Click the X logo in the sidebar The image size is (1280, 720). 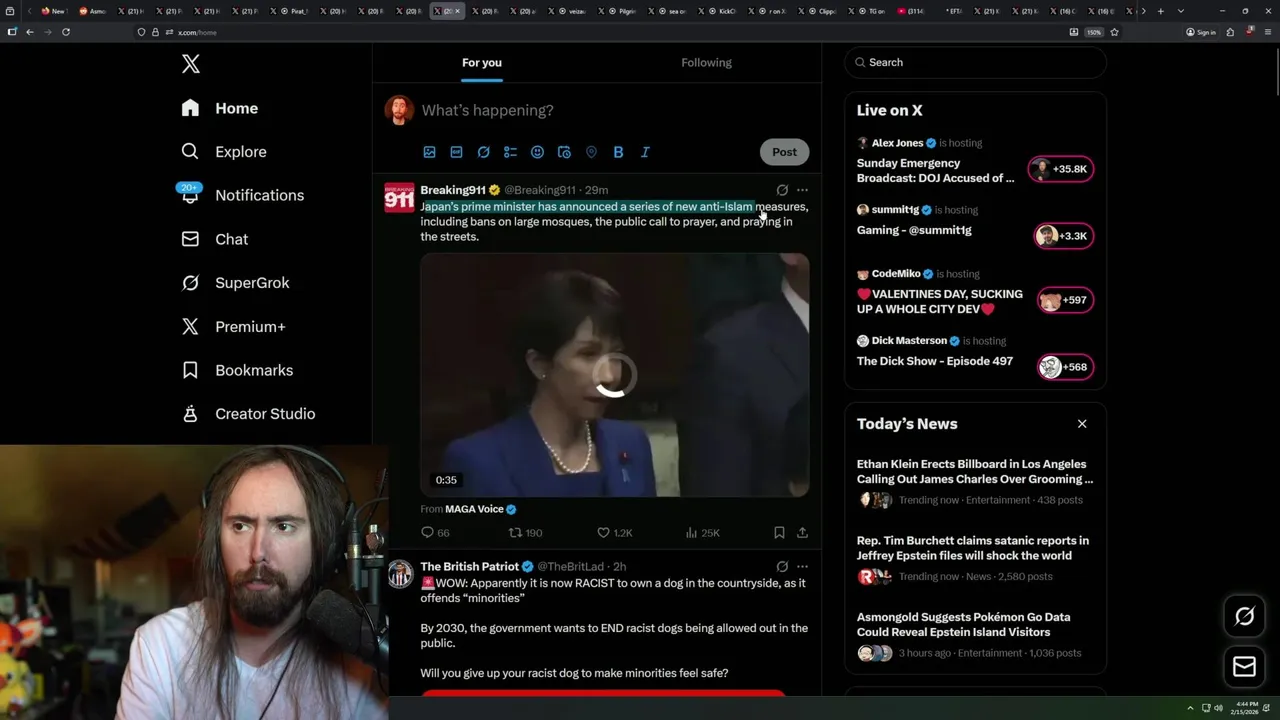click(191, 64)
